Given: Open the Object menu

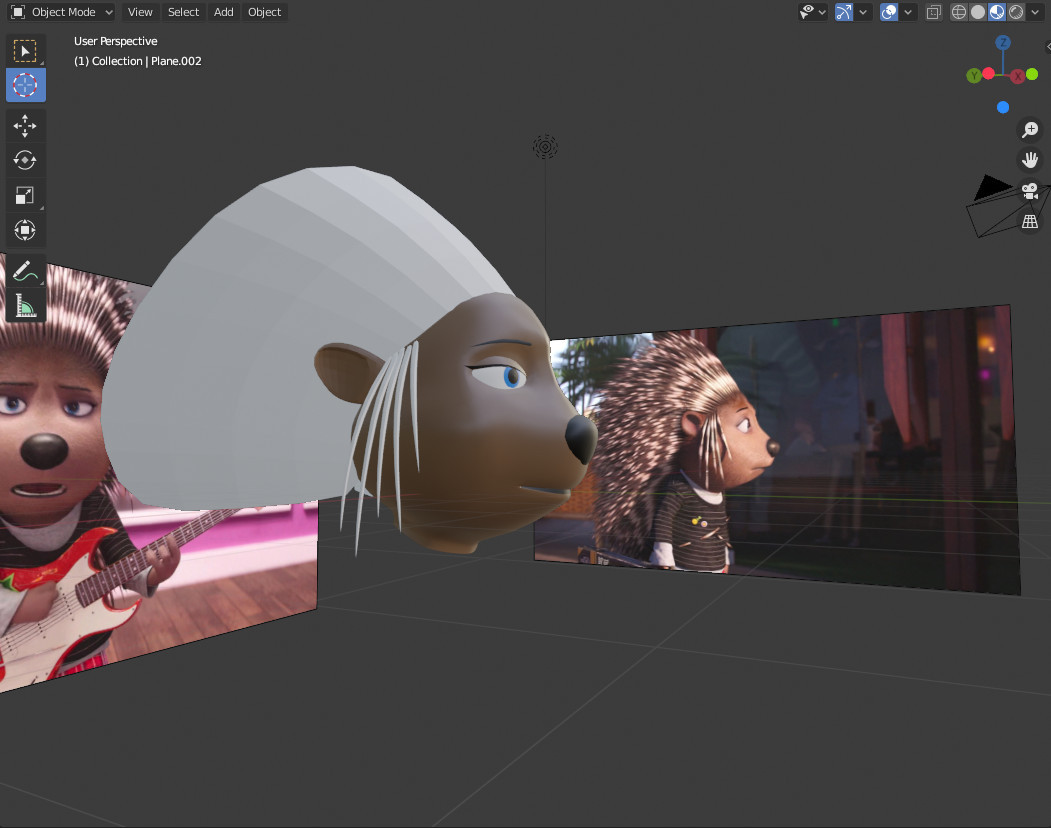Looking at the screenshot, I should (x=265, y=12).
